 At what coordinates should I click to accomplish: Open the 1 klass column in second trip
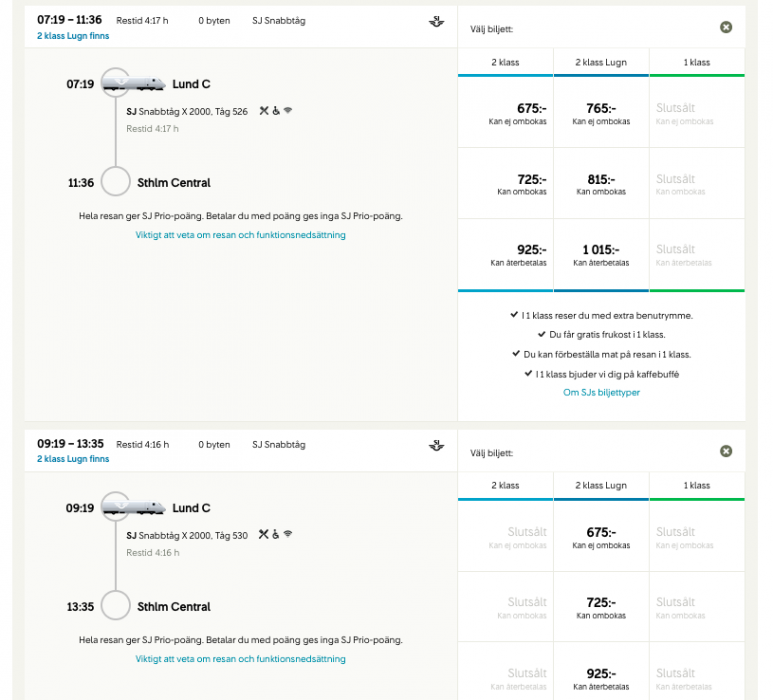coord(697,486)
